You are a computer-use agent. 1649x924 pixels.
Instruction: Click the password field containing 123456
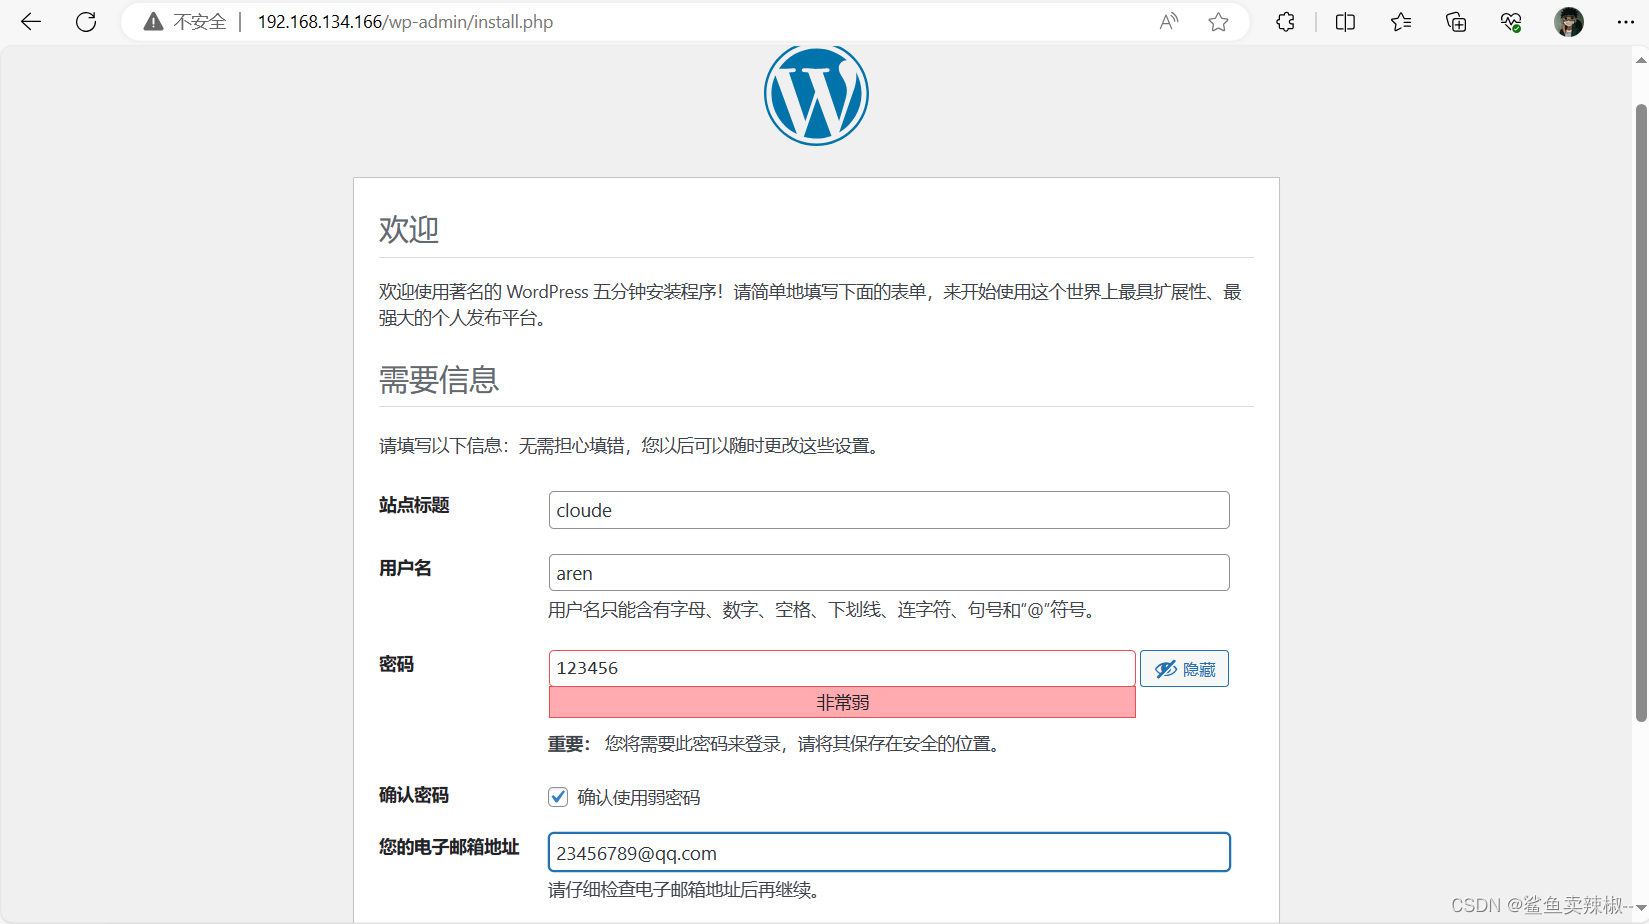pyautogui.click(x=842, y=668)
